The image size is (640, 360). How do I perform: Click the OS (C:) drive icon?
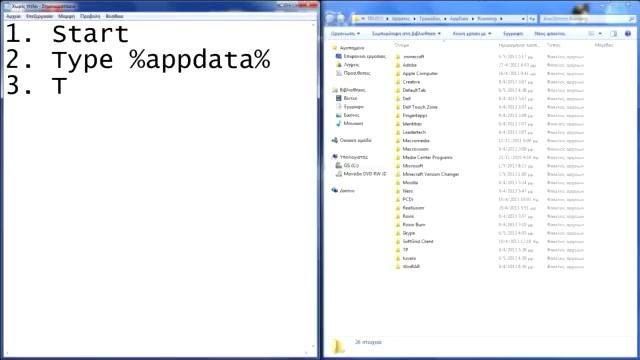pos(339,165)
